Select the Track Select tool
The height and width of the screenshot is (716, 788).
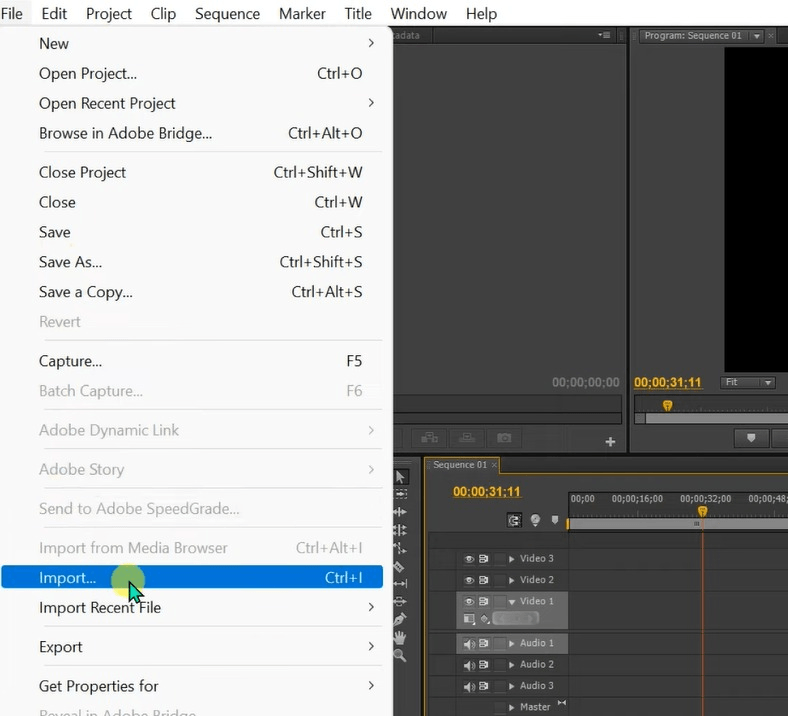401,494
